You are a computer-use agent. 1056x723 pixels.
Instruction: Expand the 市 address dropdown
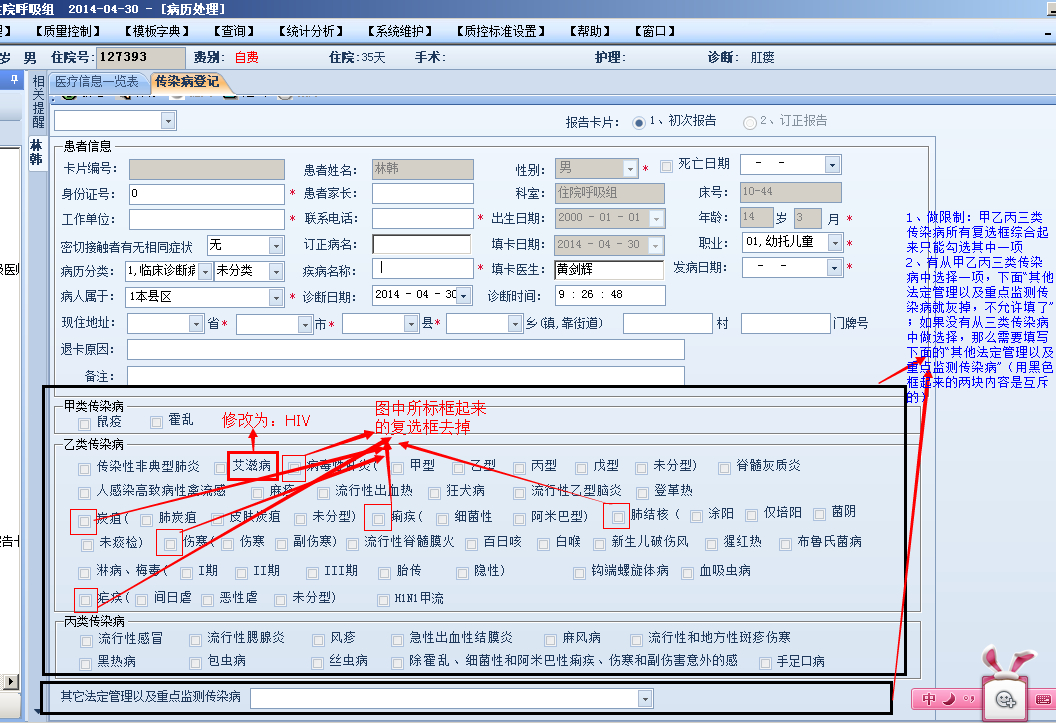(305, 324)
